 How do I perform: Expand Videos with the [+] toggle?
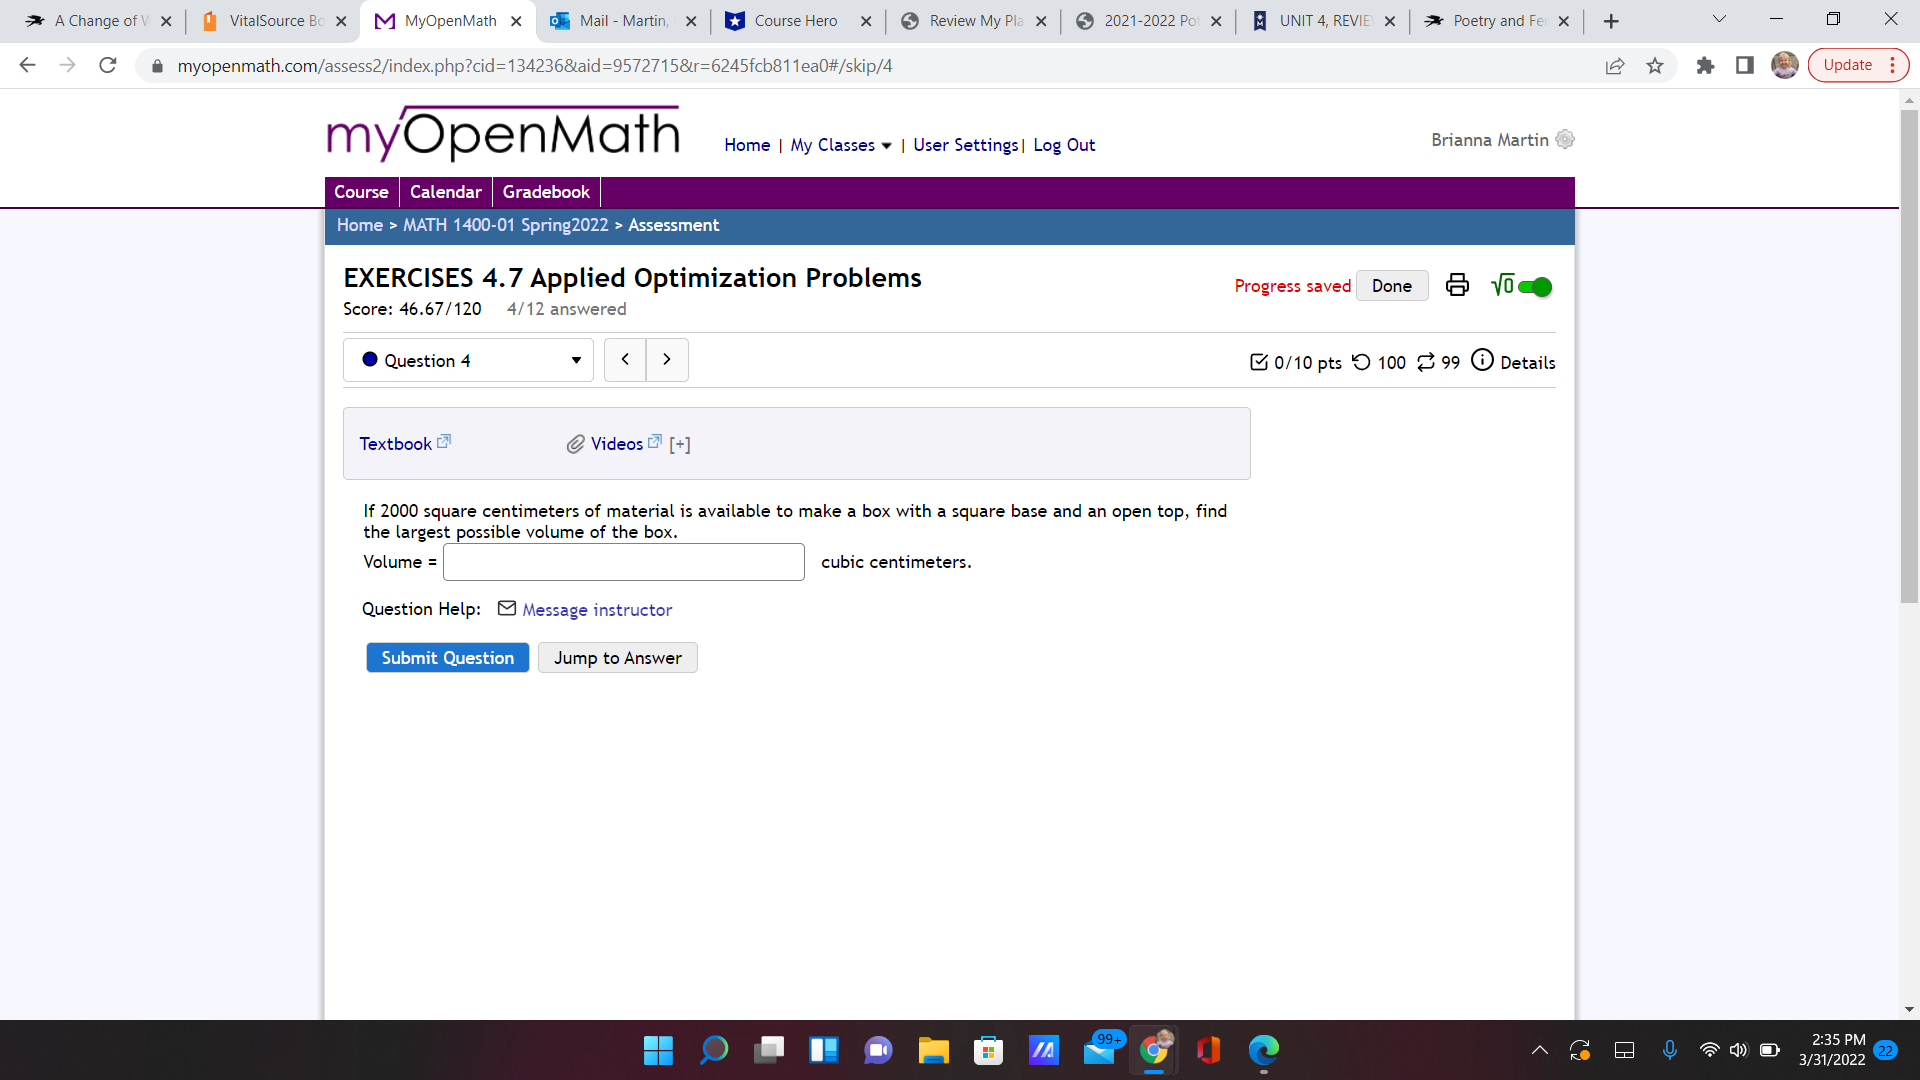pos(680,444)
